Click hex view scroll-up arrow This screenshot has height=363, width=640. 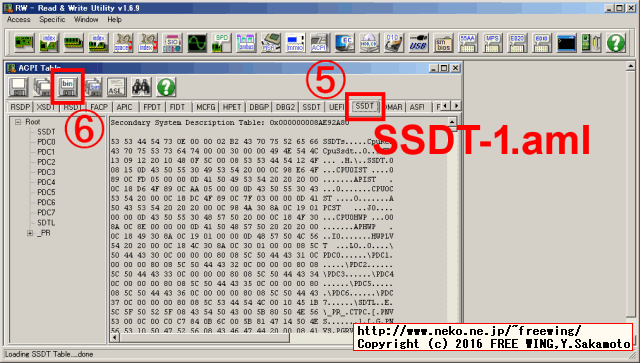(452, 122)
